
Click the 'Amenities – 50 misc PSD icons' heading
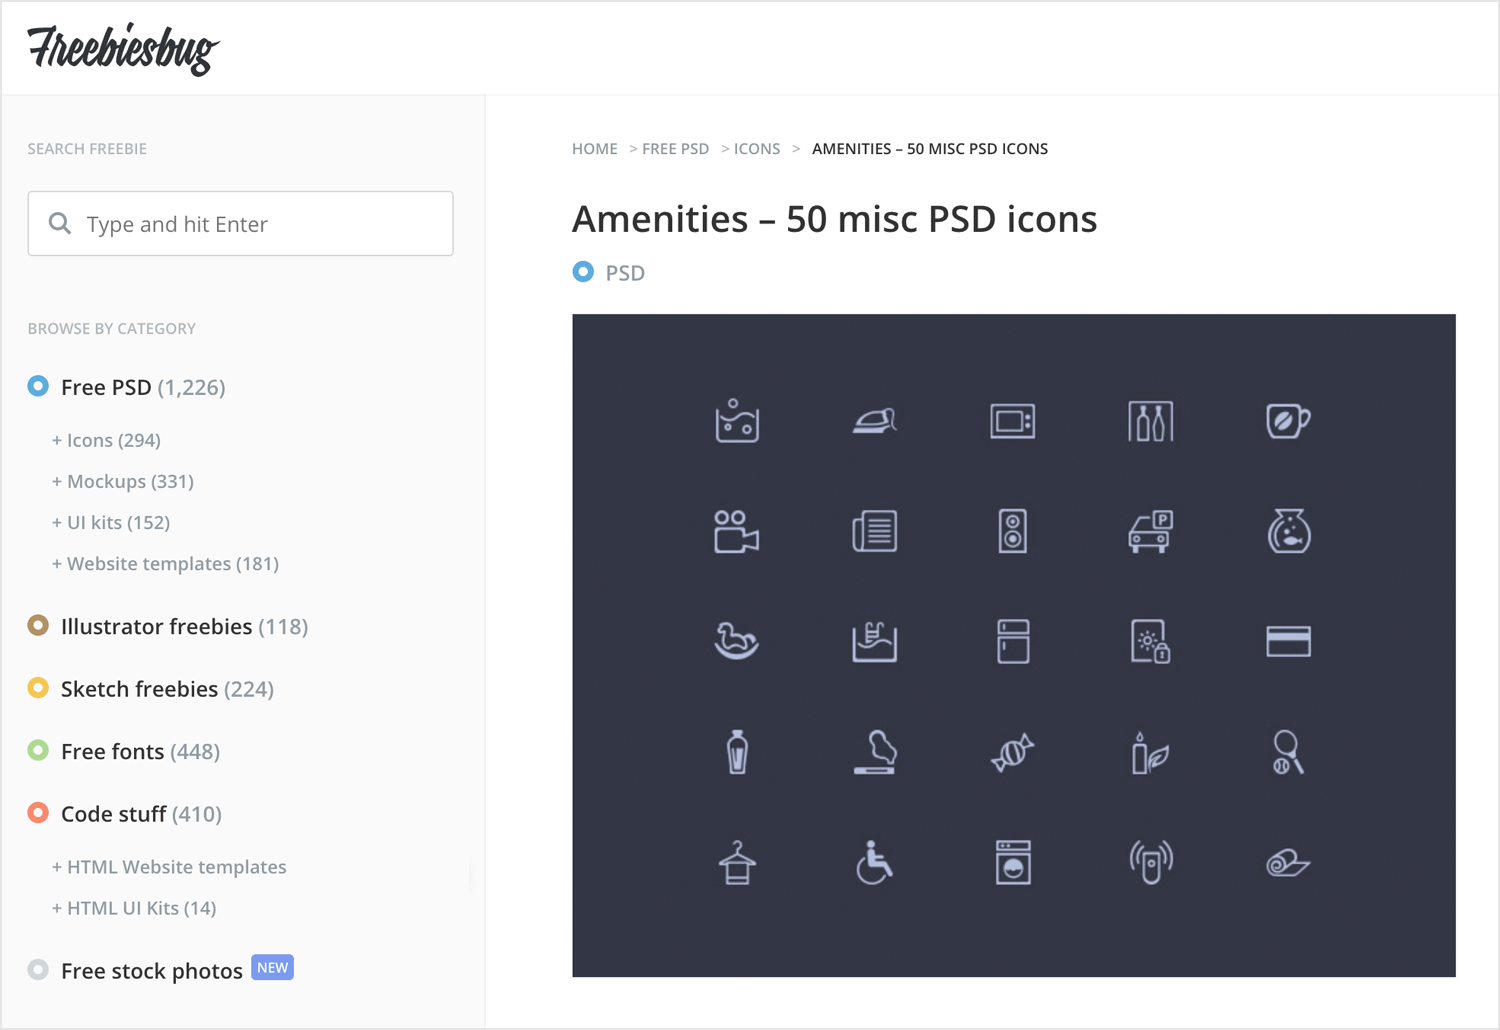(834, 219)
